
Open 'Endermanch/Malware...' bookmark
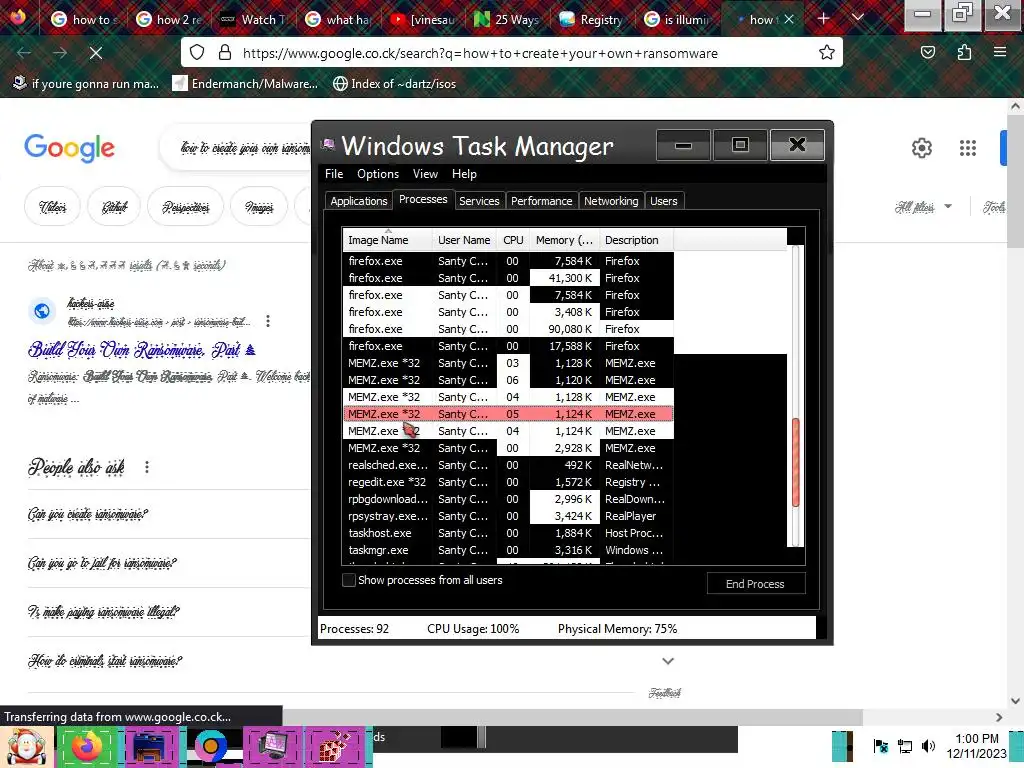(x=245, y=84)
